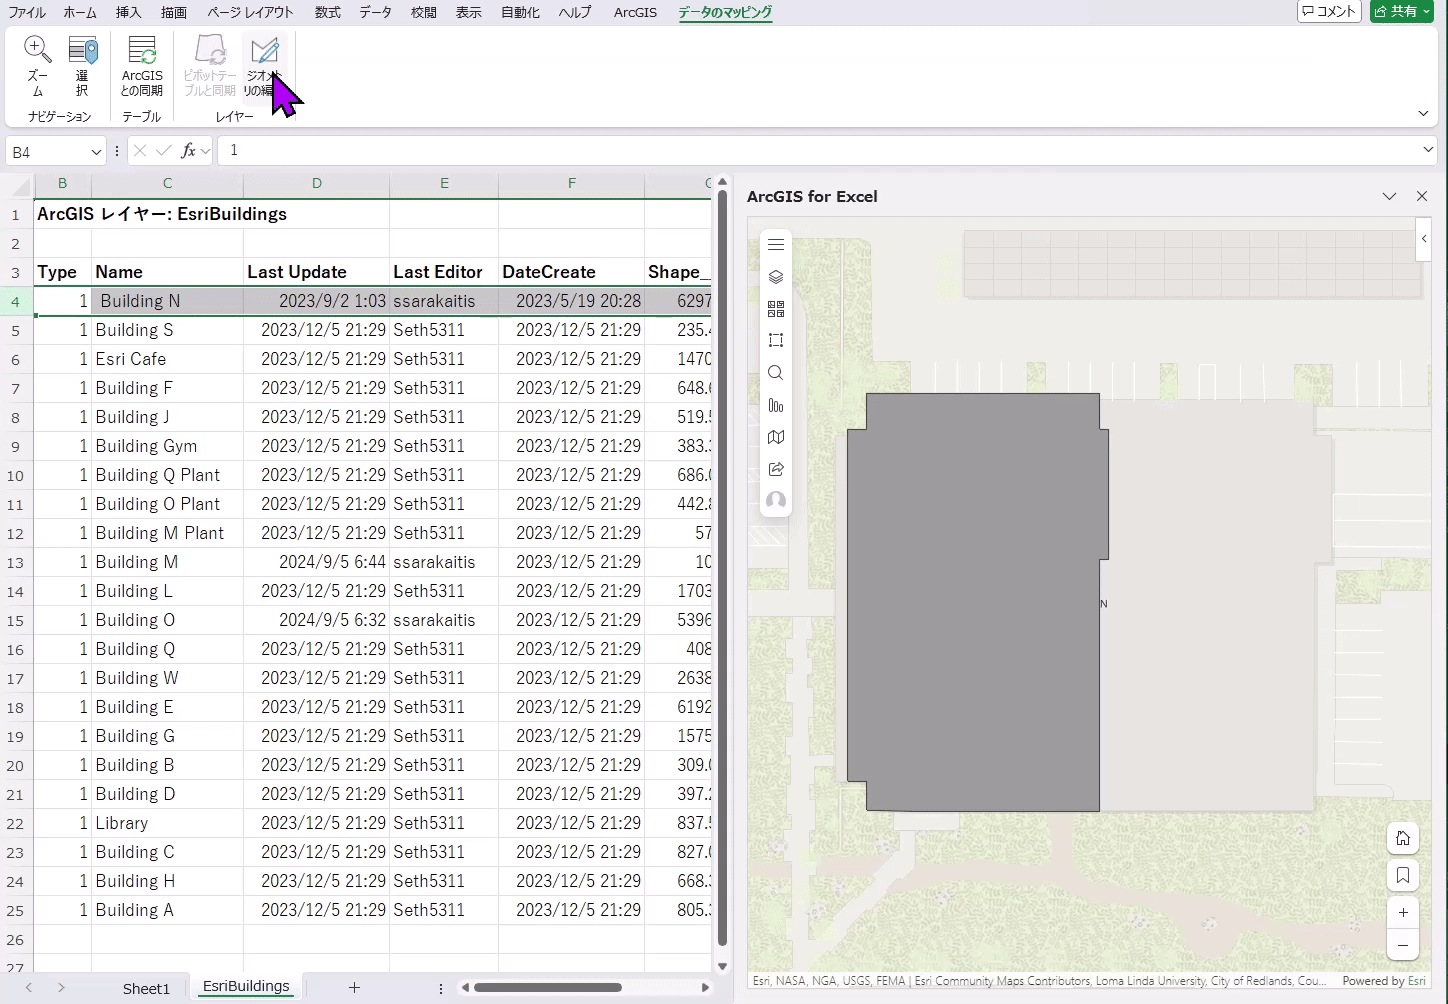Select row 13 header

coord(16,563)
